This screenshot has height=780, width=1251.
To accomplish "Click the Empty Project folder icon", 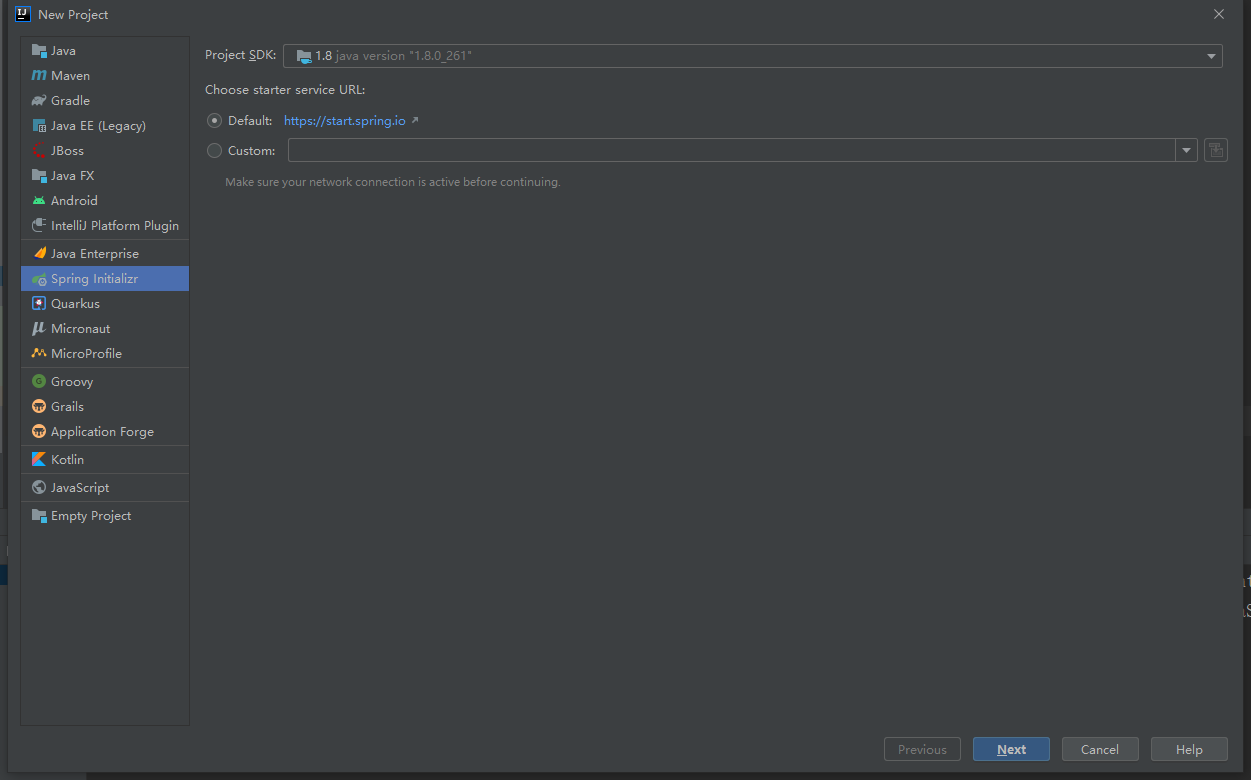I will tap(39, 516).
